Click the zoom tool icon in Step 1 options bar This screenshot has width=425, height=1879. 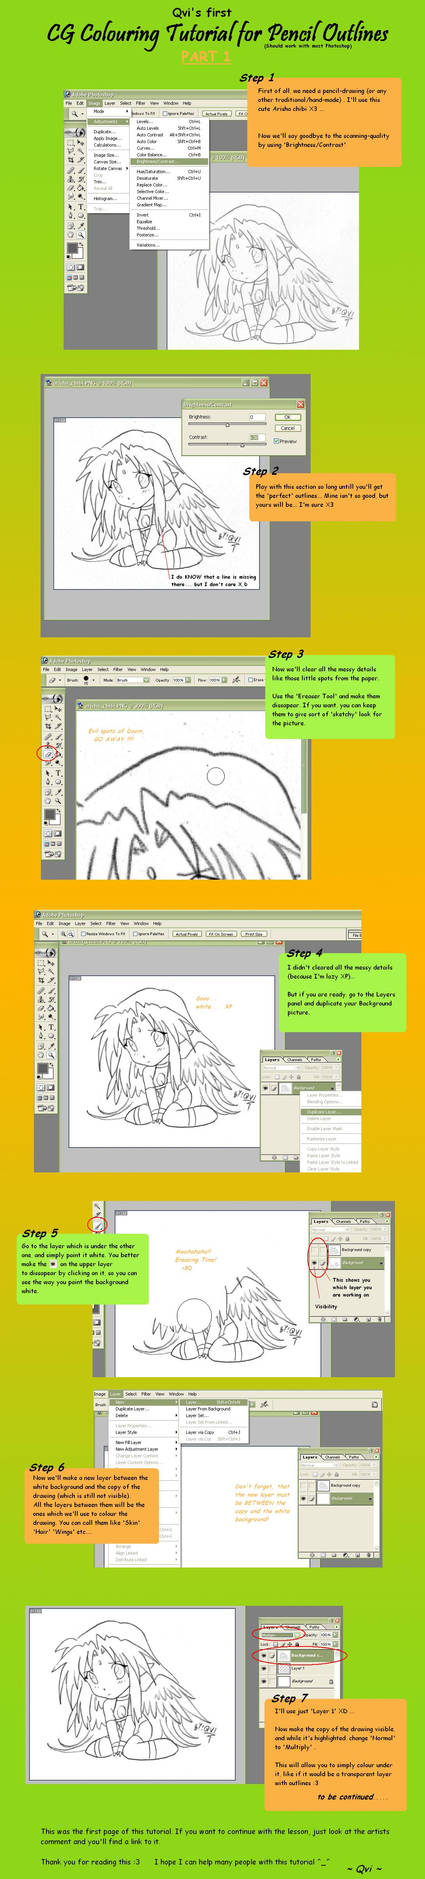(75, 113)
